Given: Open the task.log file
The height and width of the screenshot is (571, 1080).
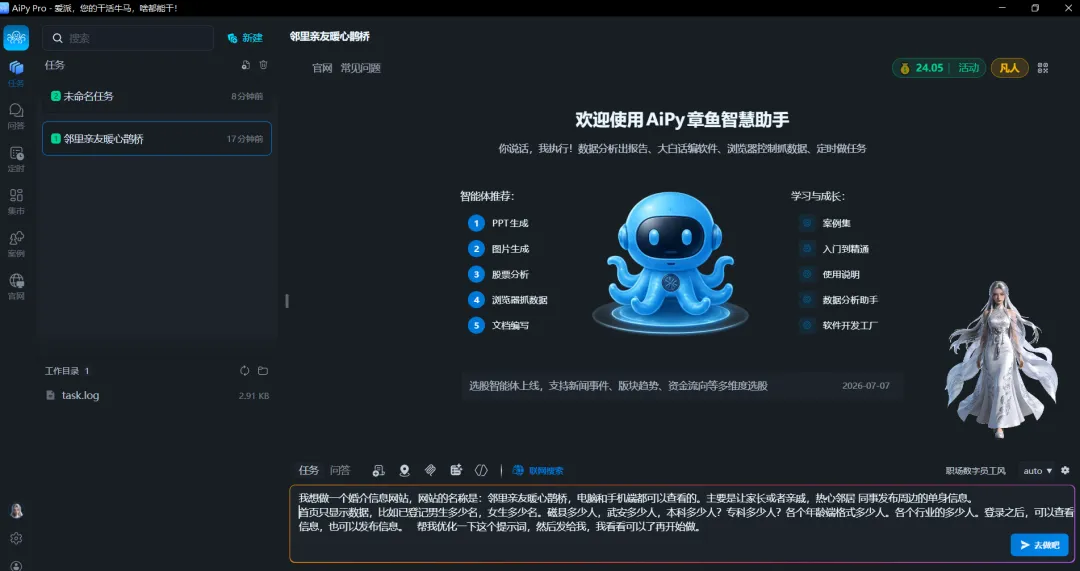Looking at the screenshot, I should click(157, 395).
